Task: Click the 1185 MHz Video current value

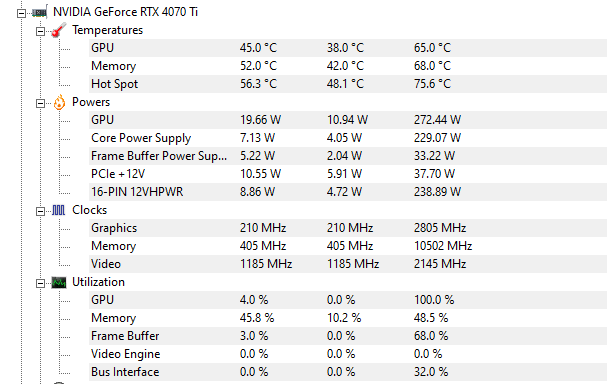Action: [266, 264]
